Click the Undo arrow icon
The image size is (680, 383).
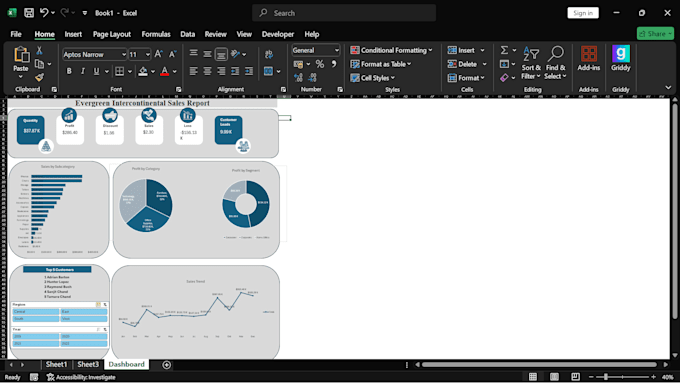pyautogui.click(x=44, y=13)
